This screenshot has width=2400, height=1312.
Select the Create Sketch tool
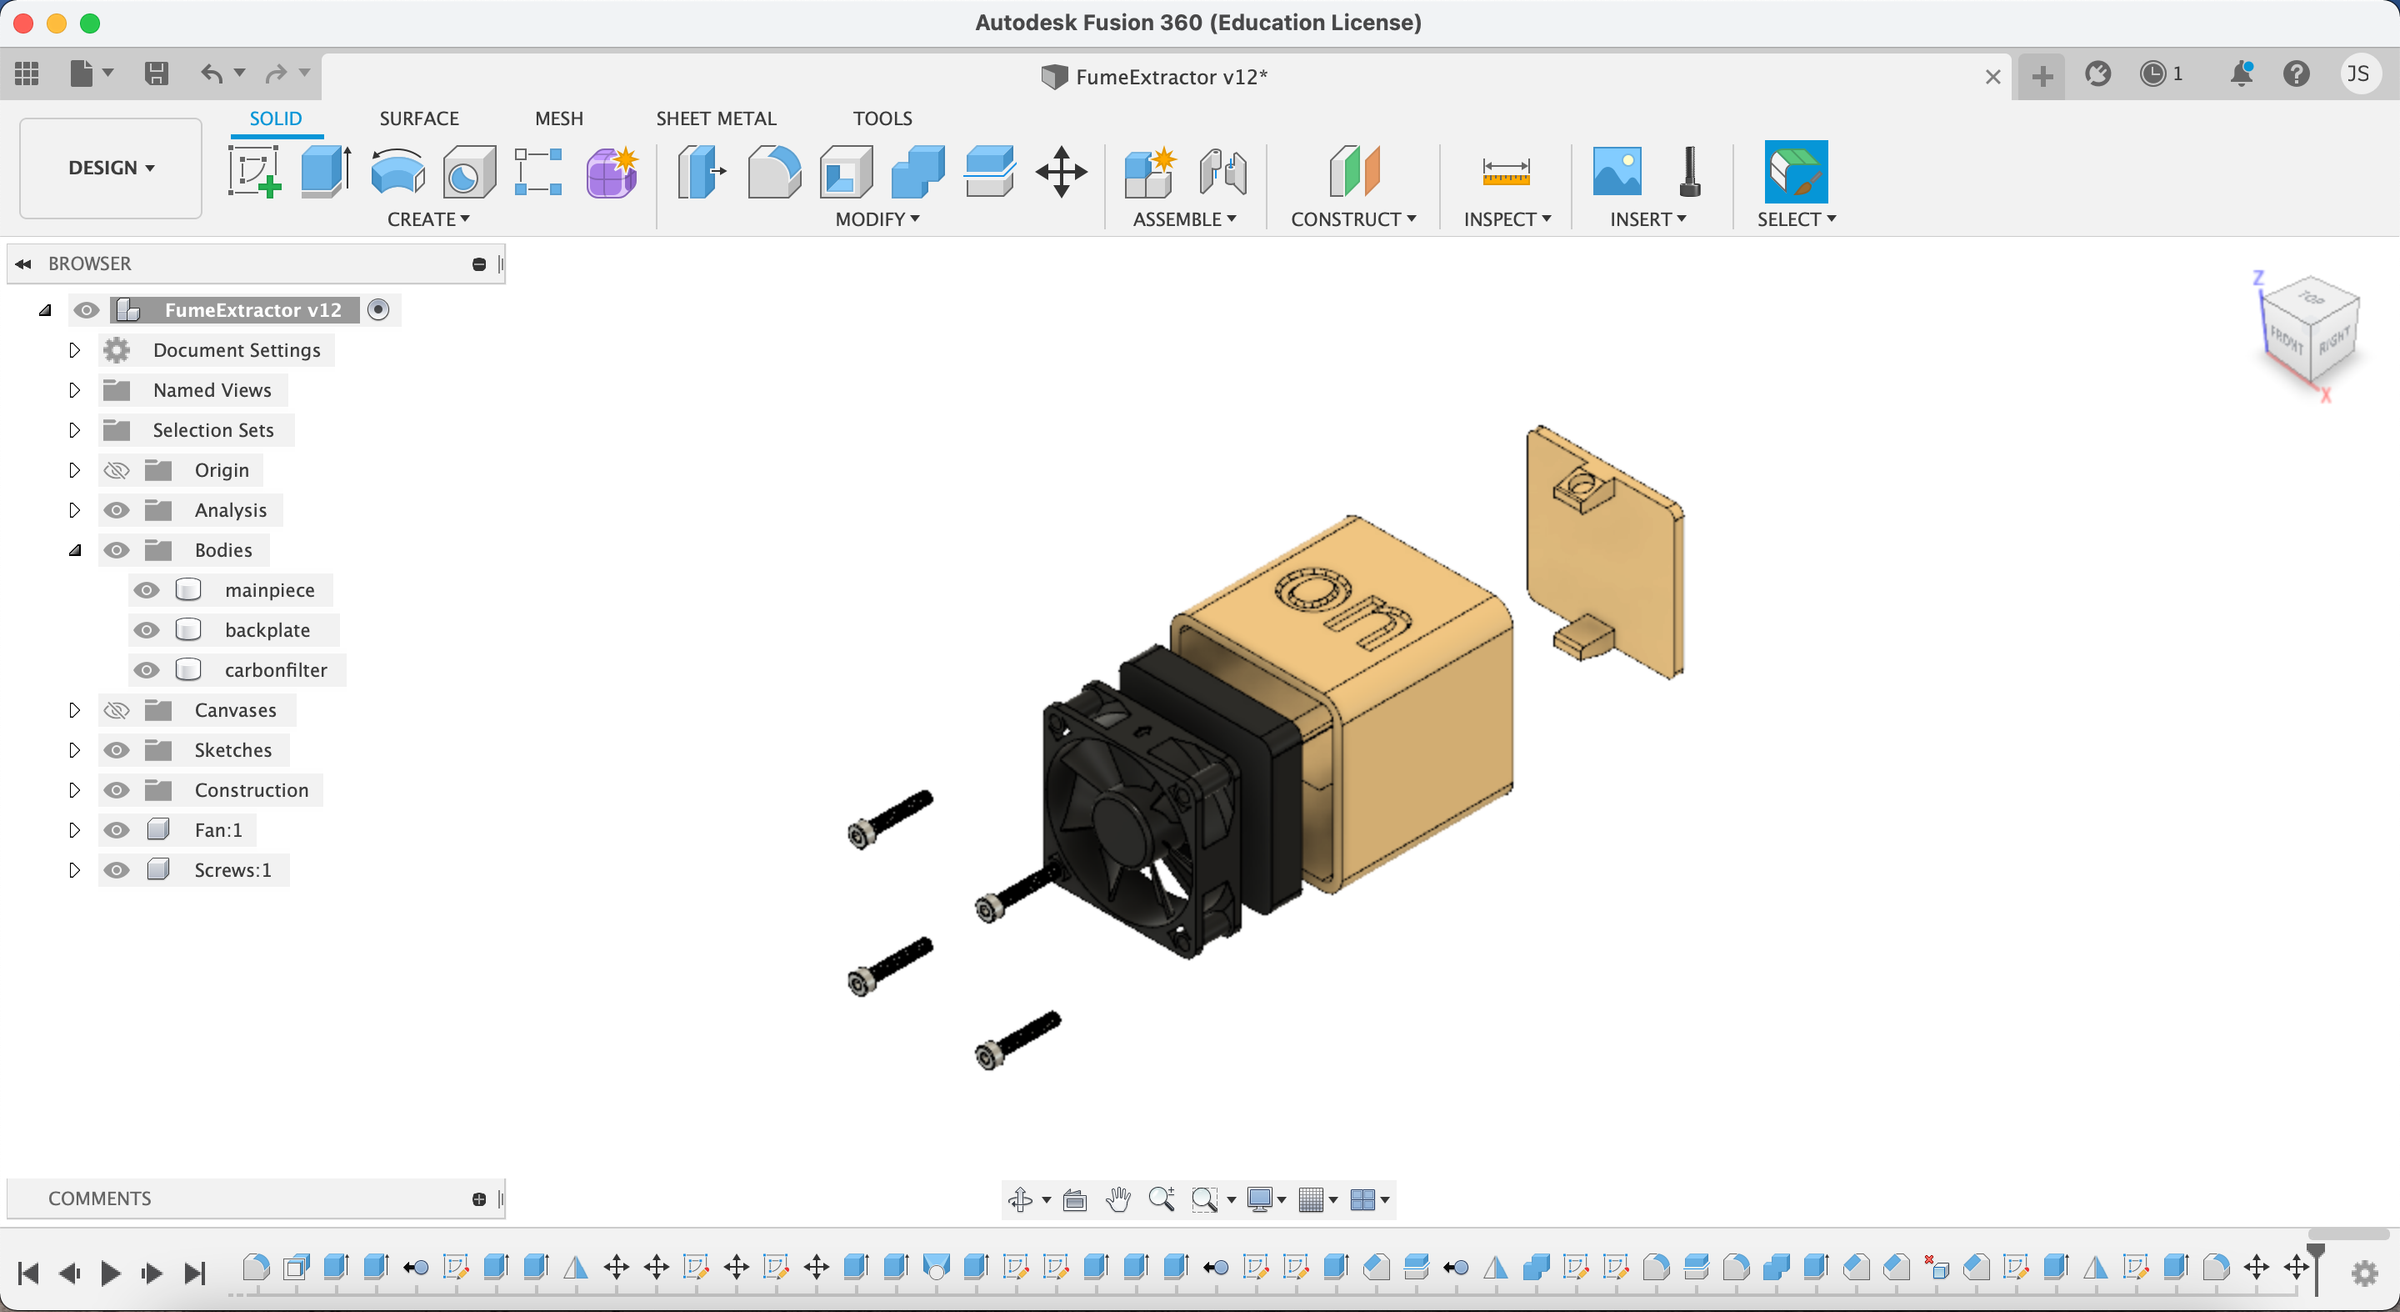[x=255, y=171]
